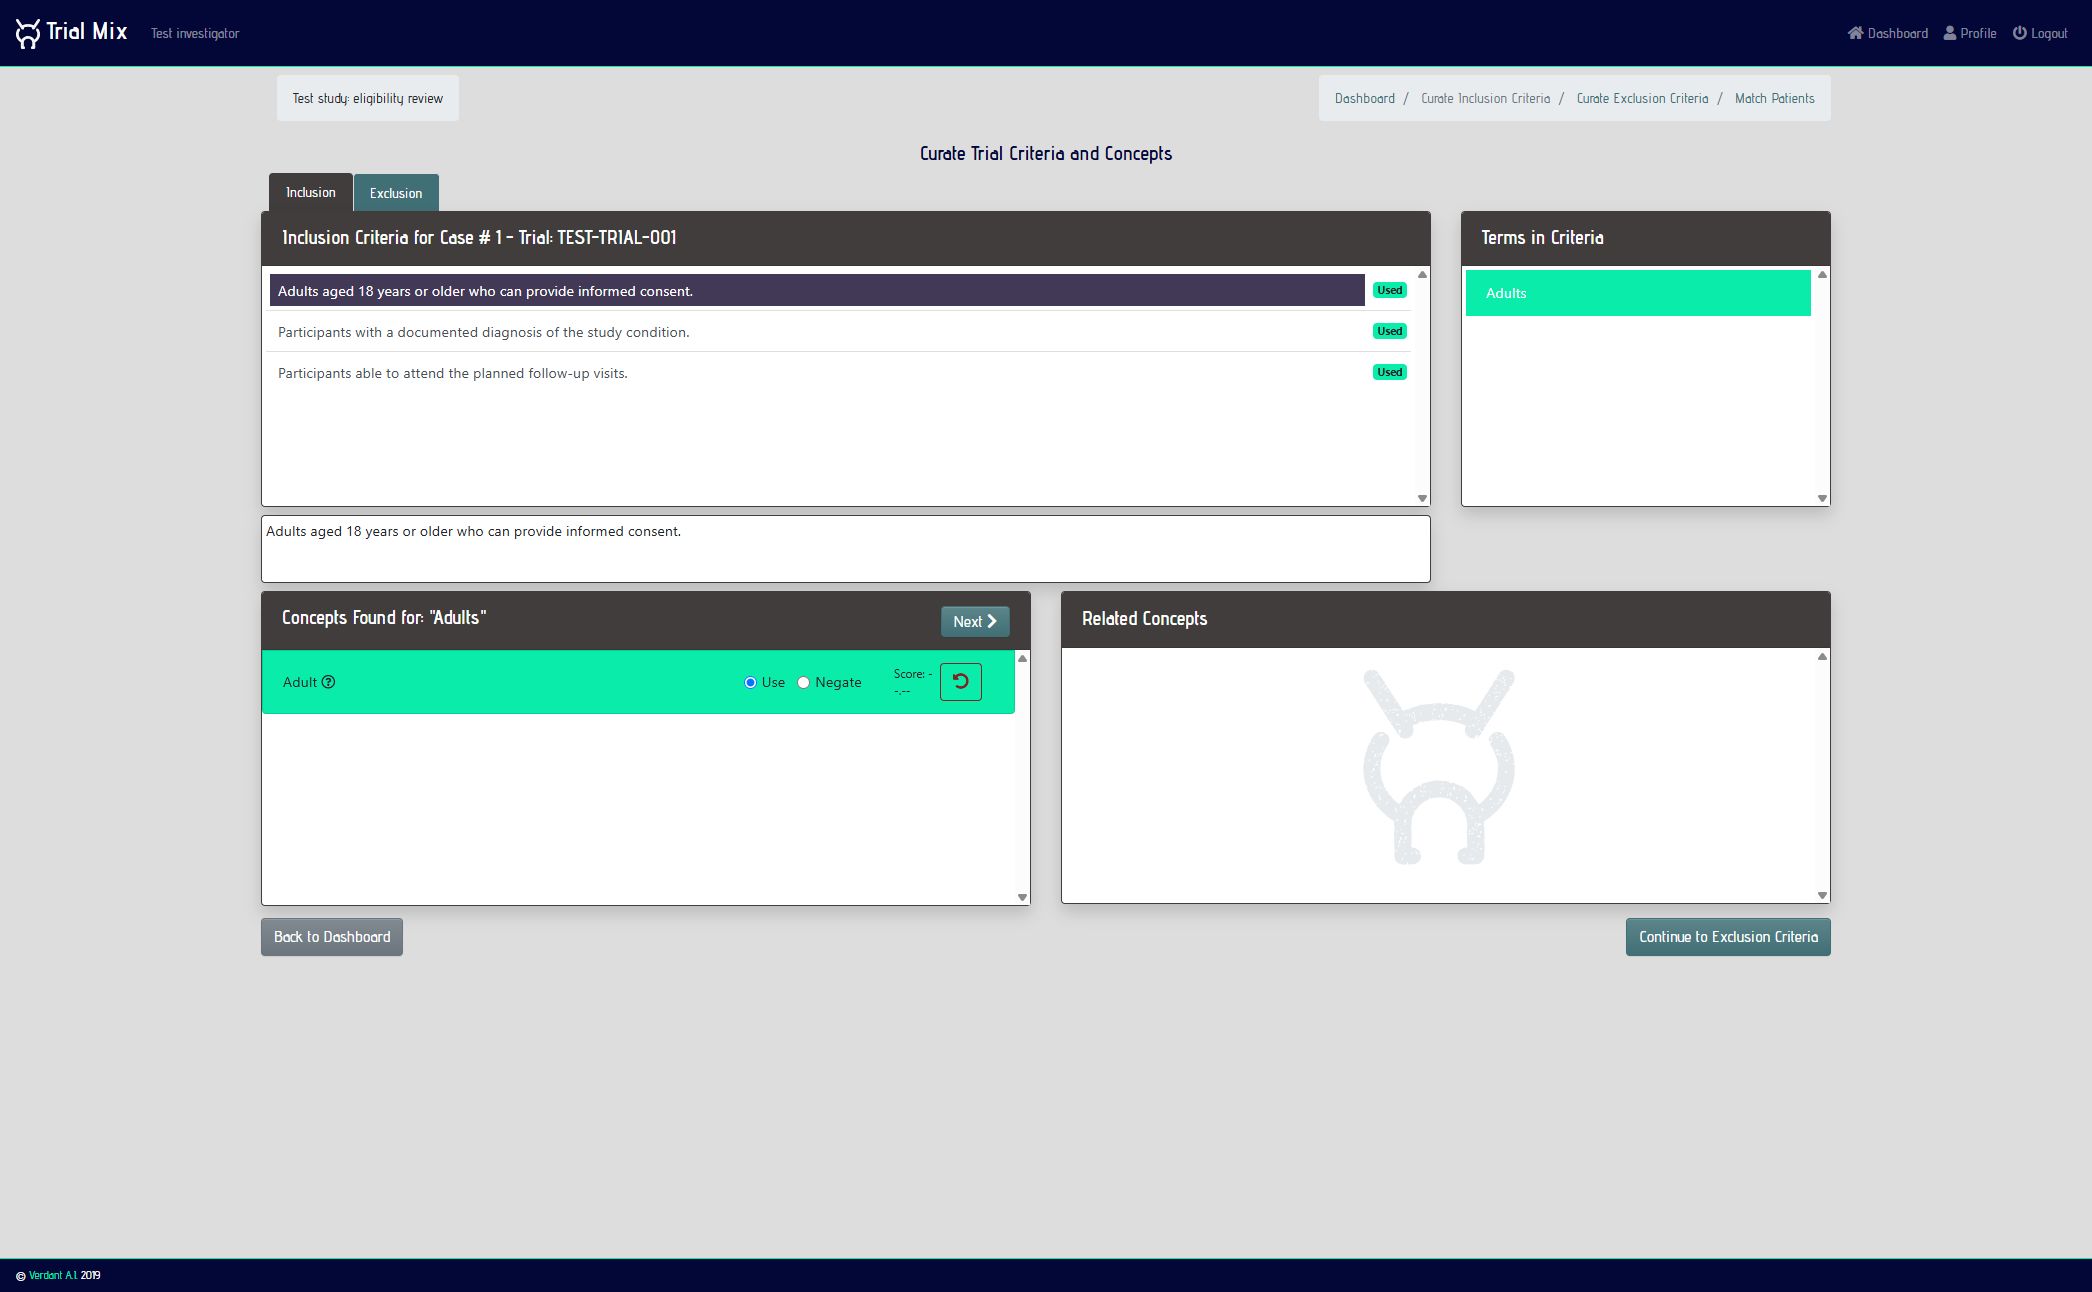Viewport: 2092px width, 1292px height.
Task: Switch to the Exclusion tab
Action: (396, 193)
